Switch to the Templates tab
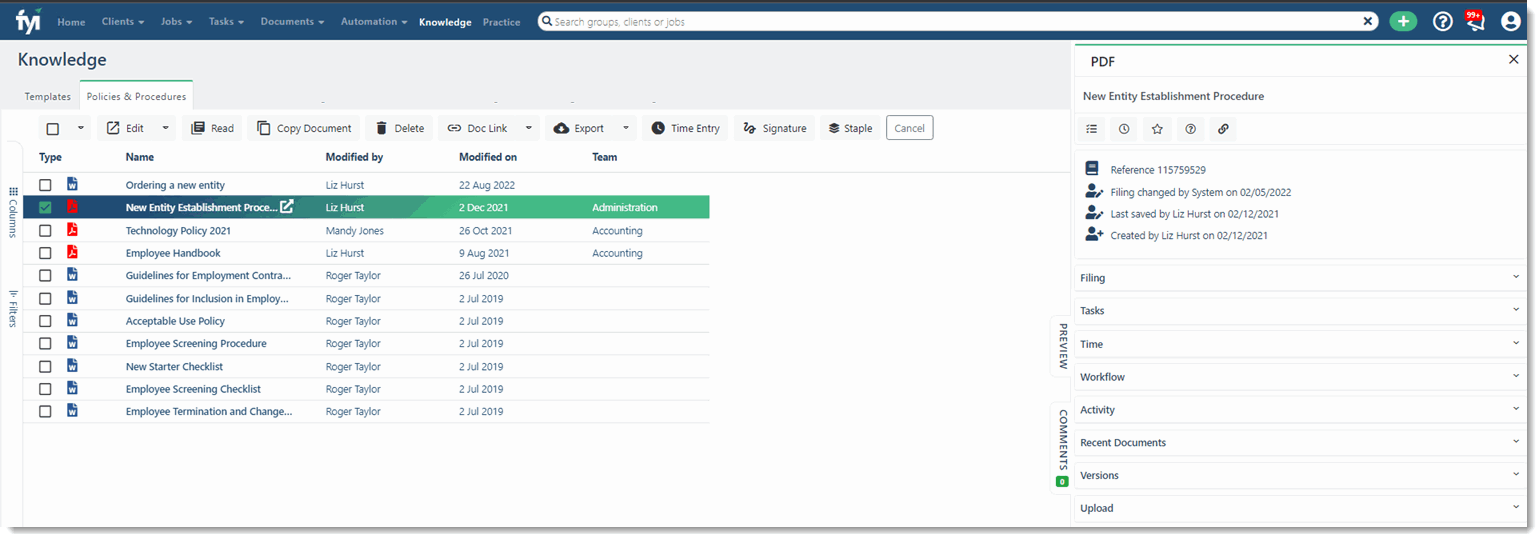The height and width of the screenshot is (534, 1536). tap(48, 97)
